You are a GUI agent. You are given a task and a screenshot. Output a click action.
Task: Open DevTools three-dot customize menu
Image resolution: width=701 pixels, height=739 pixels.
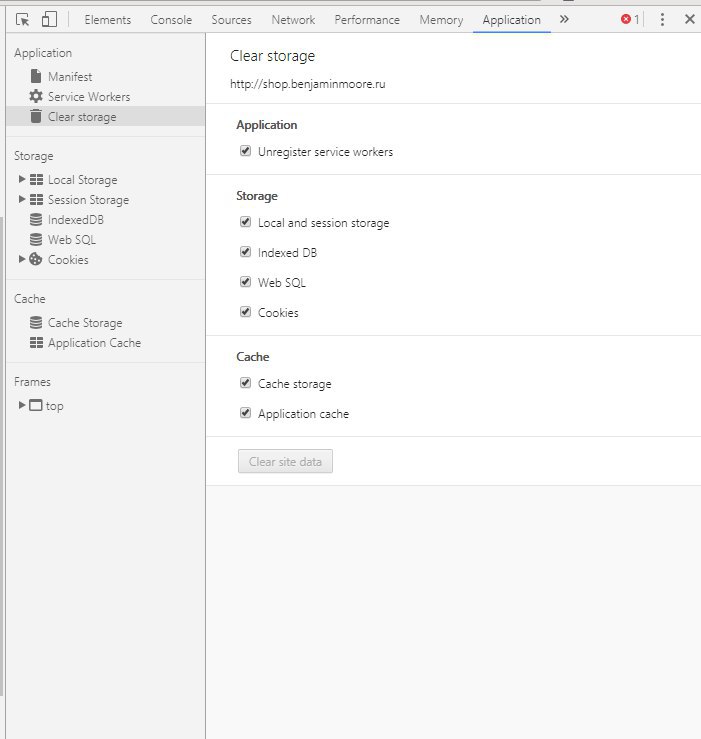tap(662, 19)
